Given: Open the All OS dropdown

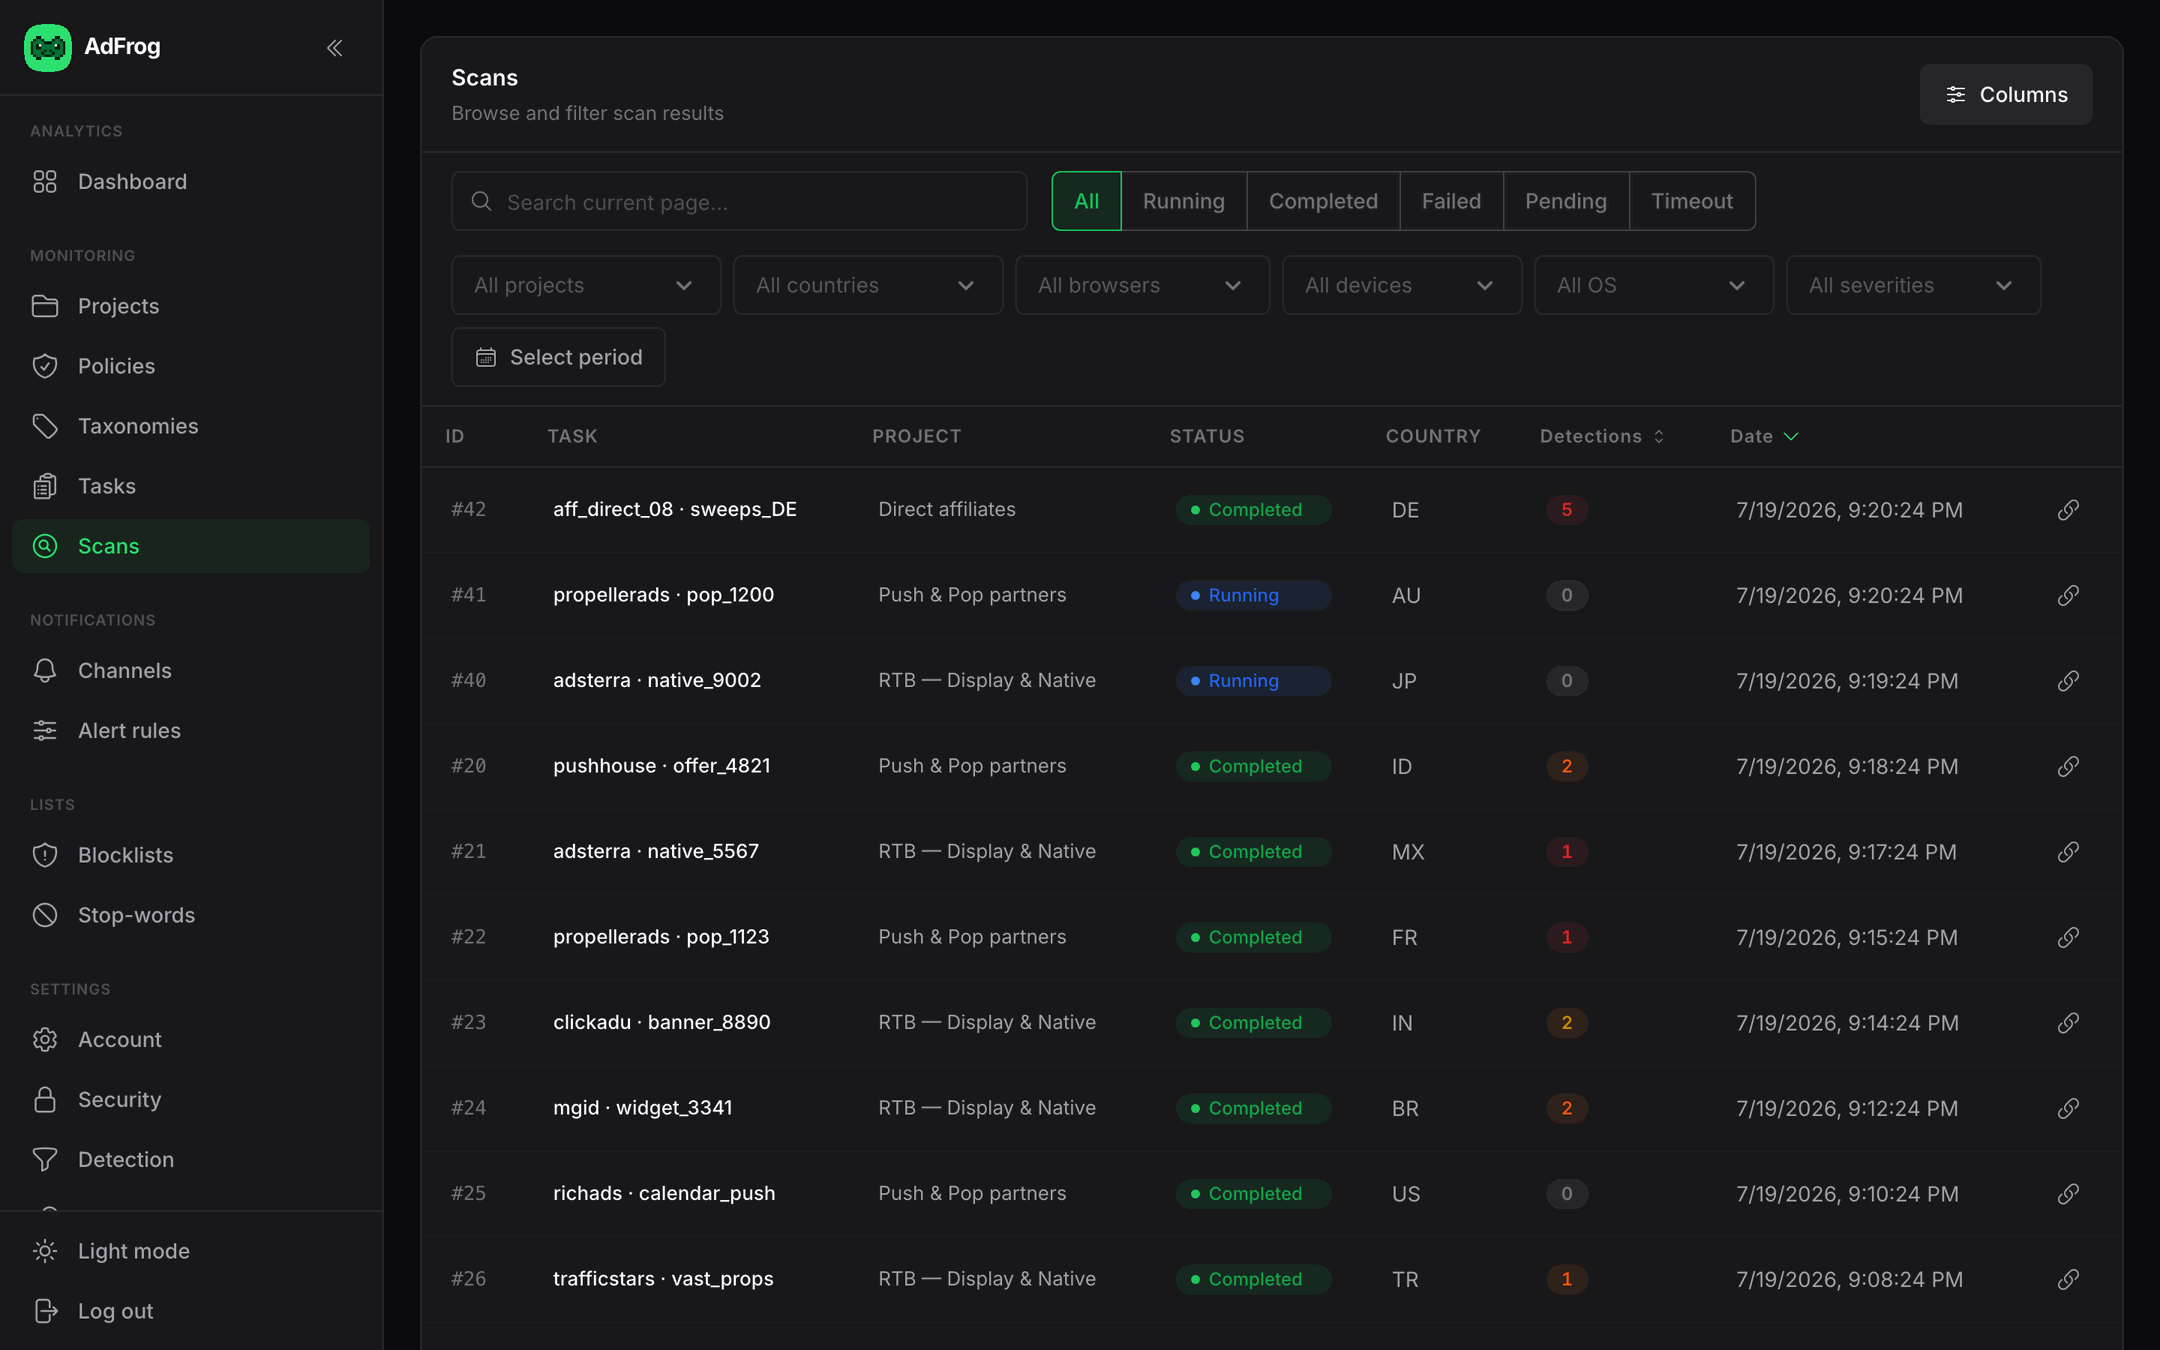Looking at the screenshot, I should (x=1654, y=285).
